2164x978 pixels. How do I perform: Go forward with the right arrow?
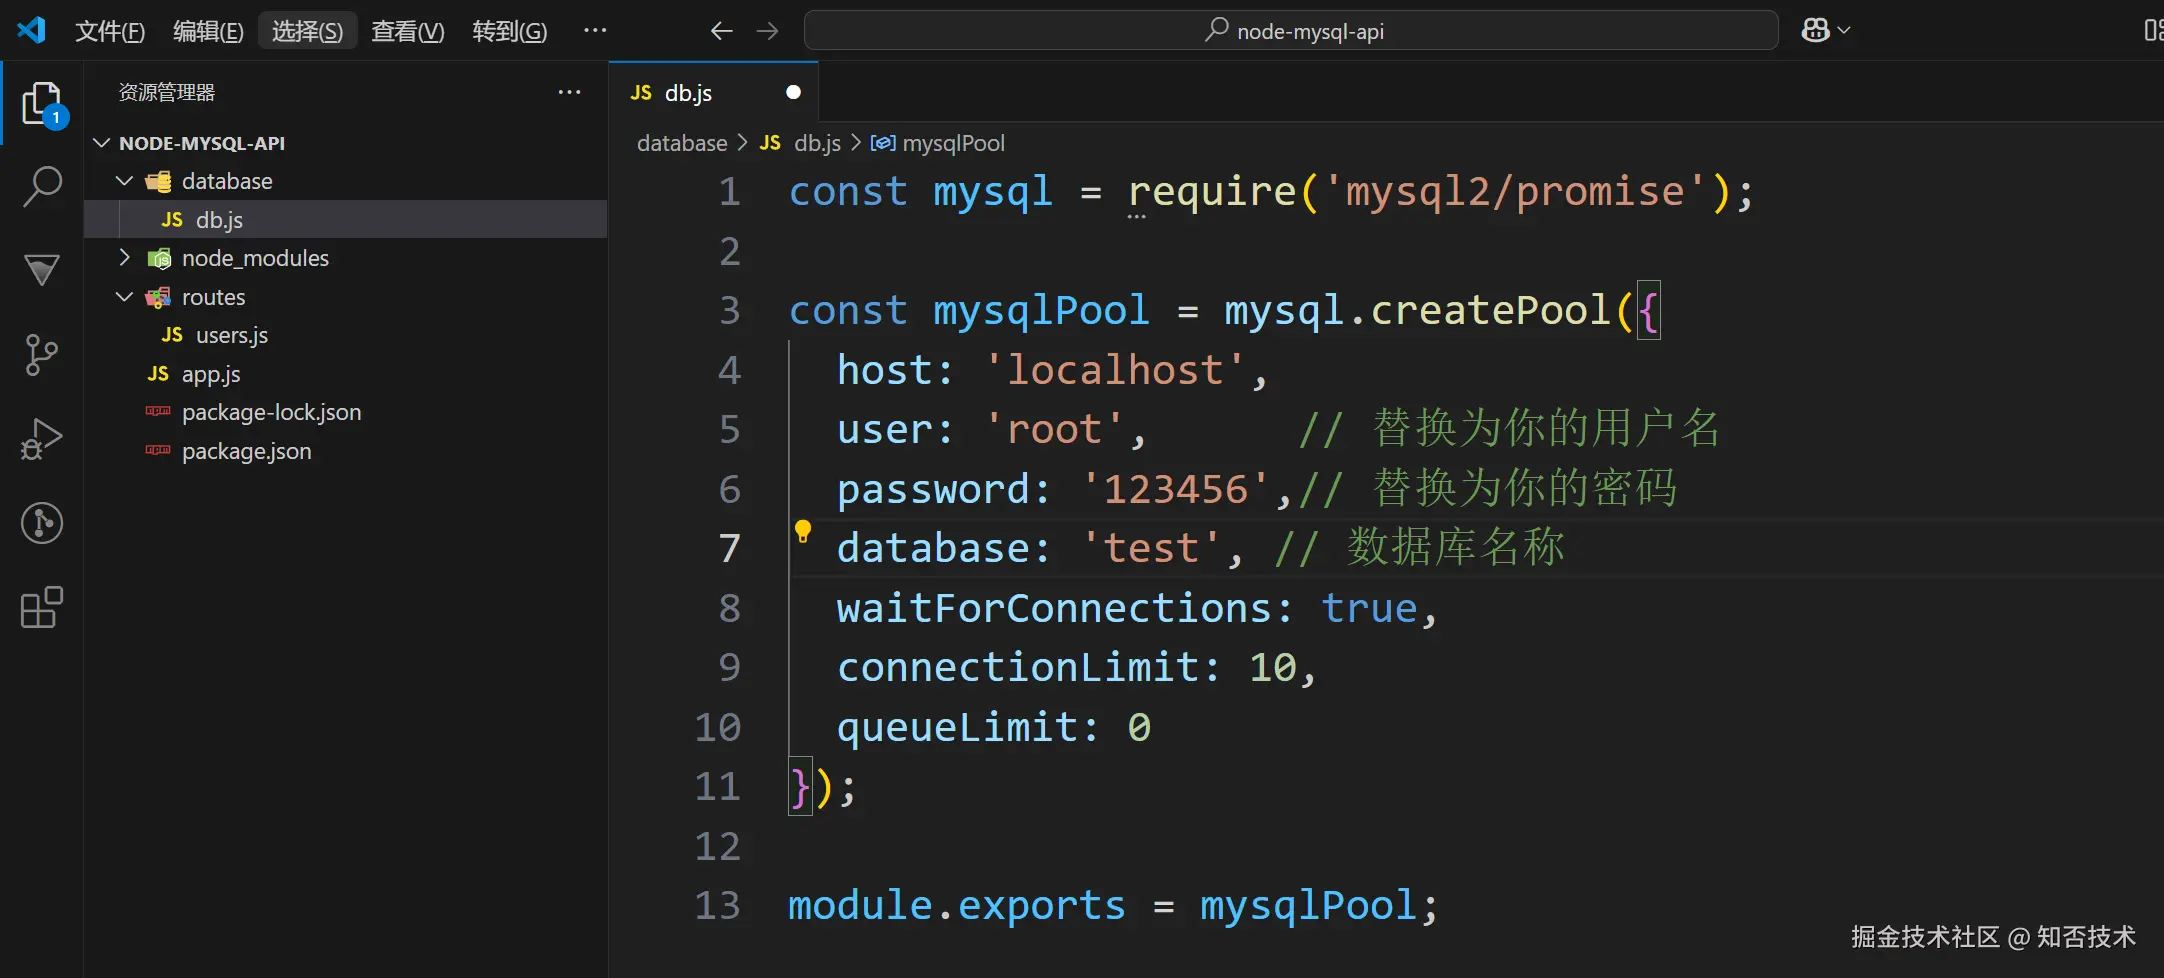(x=767, y=31)
